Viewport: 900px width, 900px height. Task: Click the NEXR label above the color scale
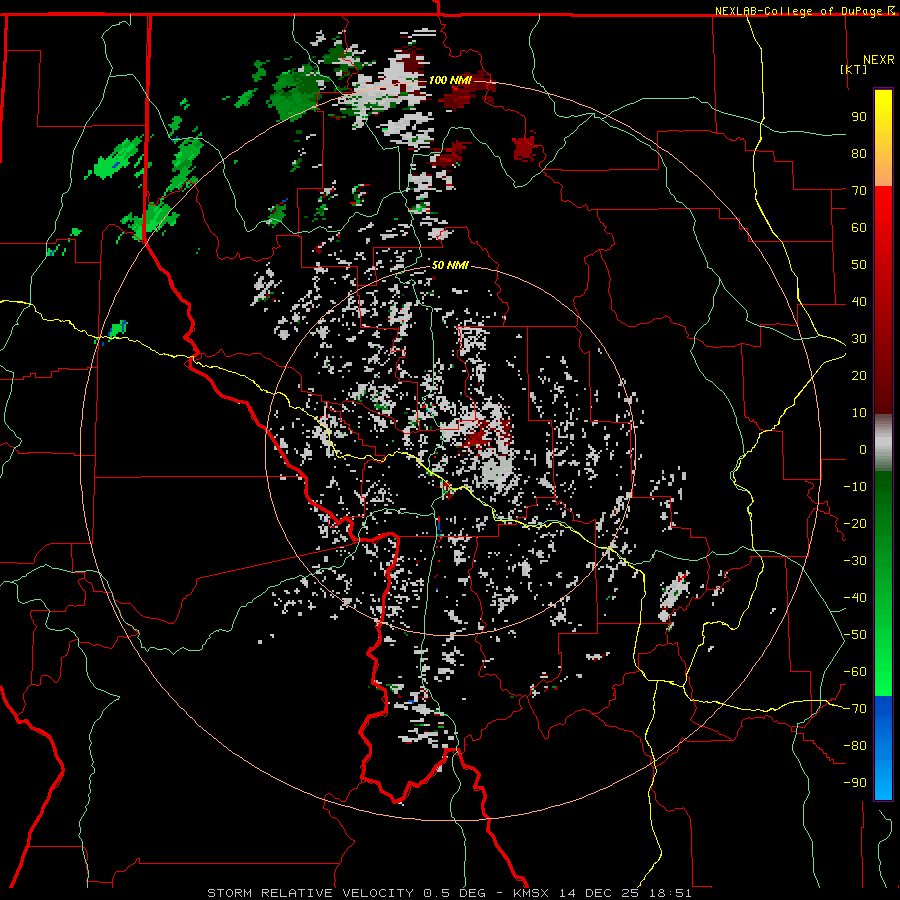point(878,60)
